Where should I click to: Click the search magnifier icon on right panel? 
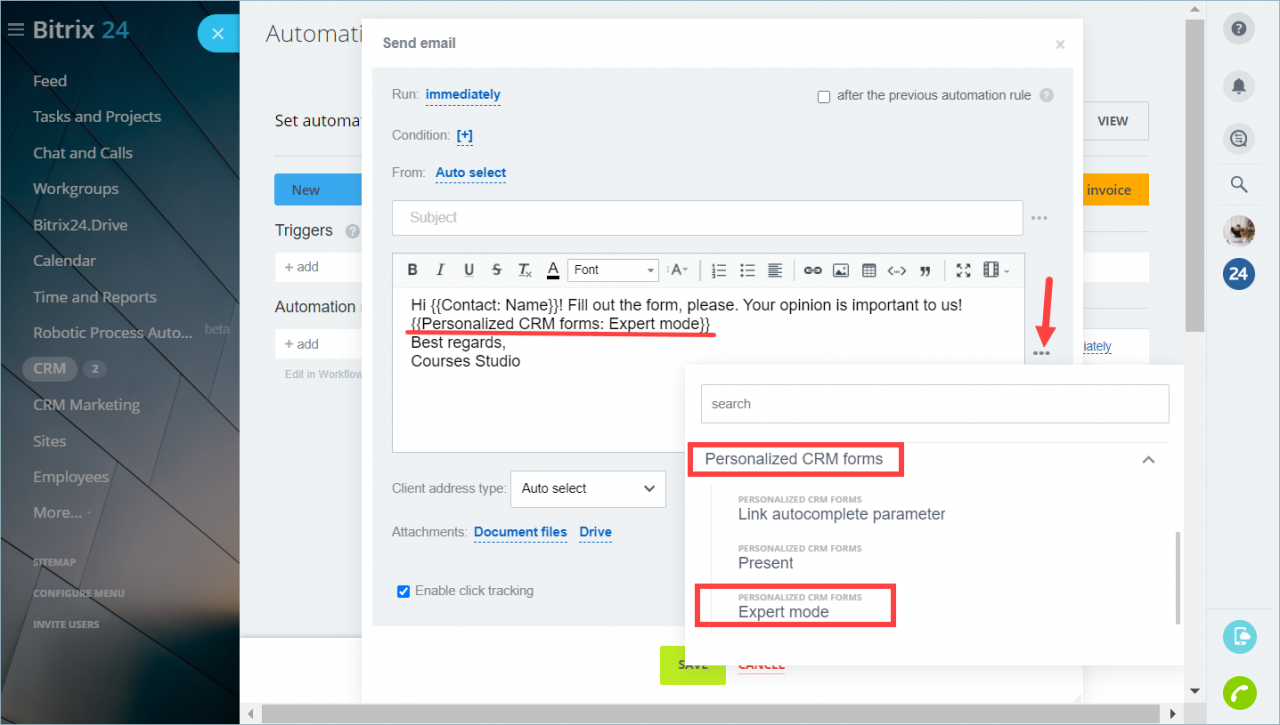tap(1239, 185)
